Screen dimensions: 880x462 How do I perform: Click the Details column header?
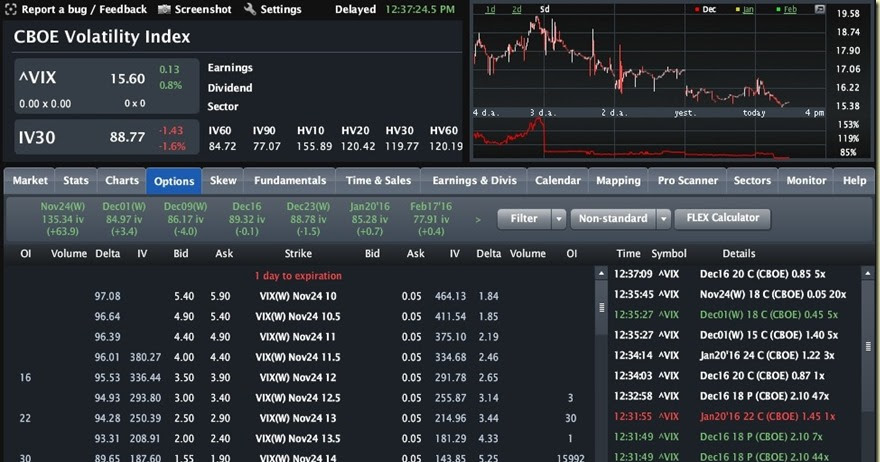pos(739,254)
